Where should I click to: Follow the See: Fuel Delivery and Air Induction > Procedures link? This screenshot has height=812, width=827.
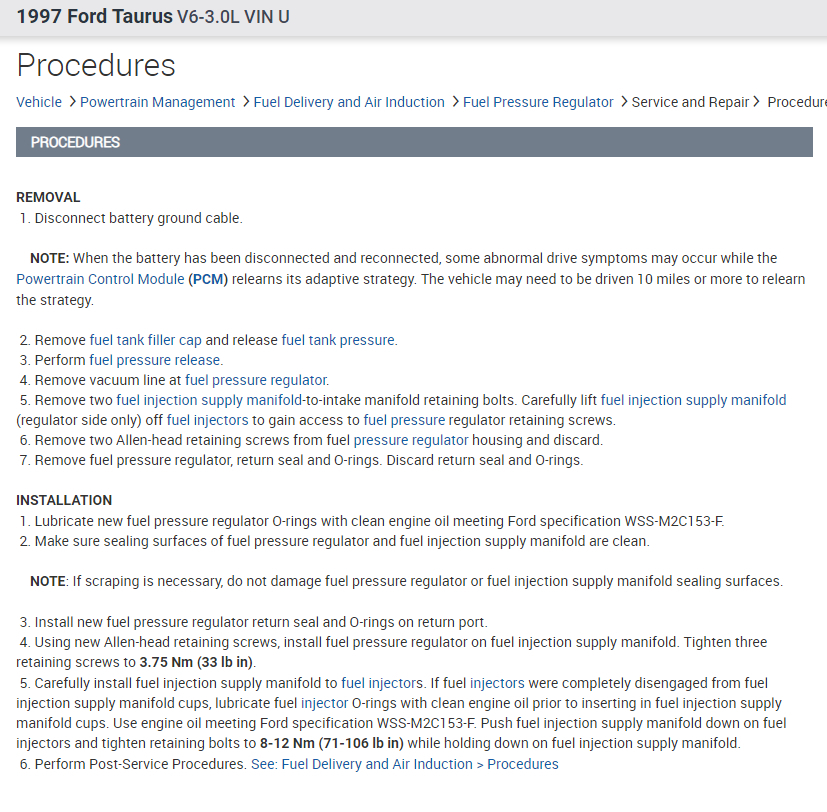[404, 764]
